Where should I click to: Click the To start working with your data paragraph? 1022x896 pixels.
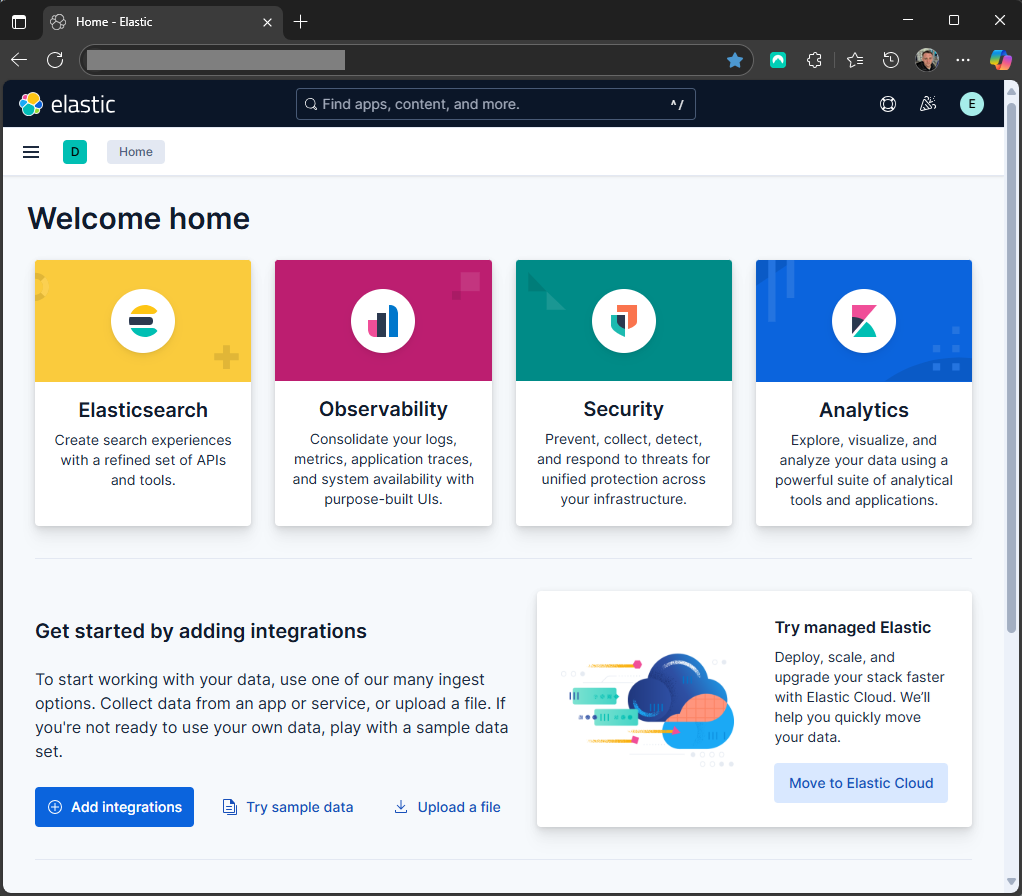click(272, 715)
